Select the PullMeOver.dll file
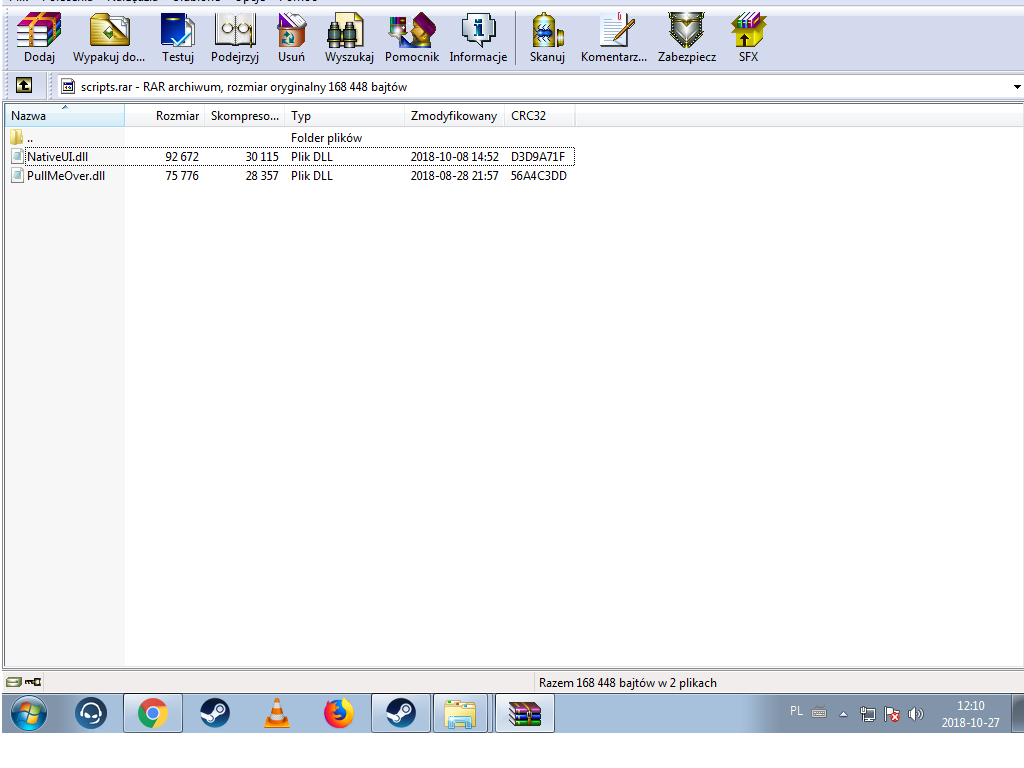The image size is (1024, 768). 66,176
